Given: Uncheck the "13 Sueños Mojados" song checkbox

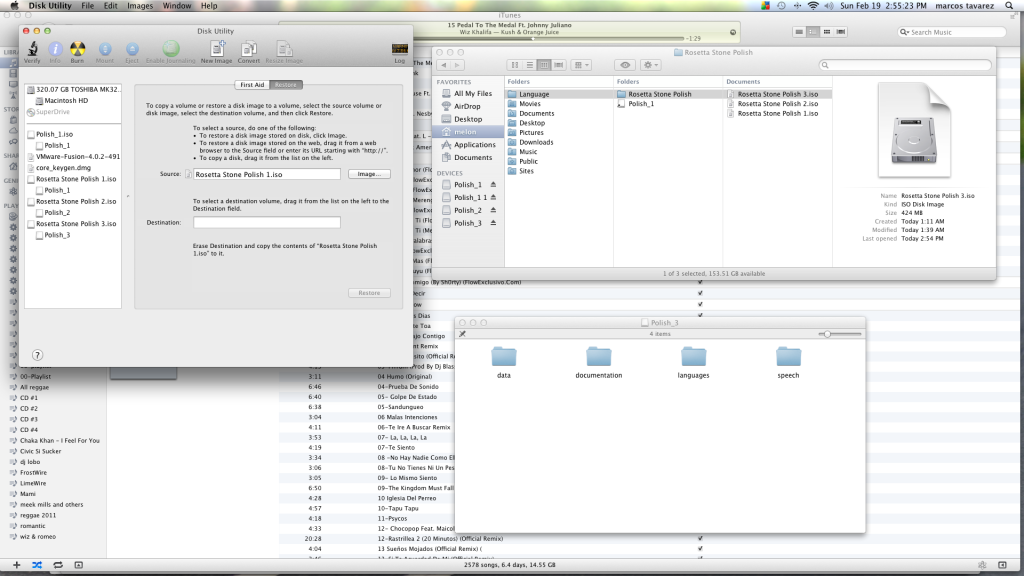Looking at the screenshot, I should pyautogui.click(x=700, y=549).
